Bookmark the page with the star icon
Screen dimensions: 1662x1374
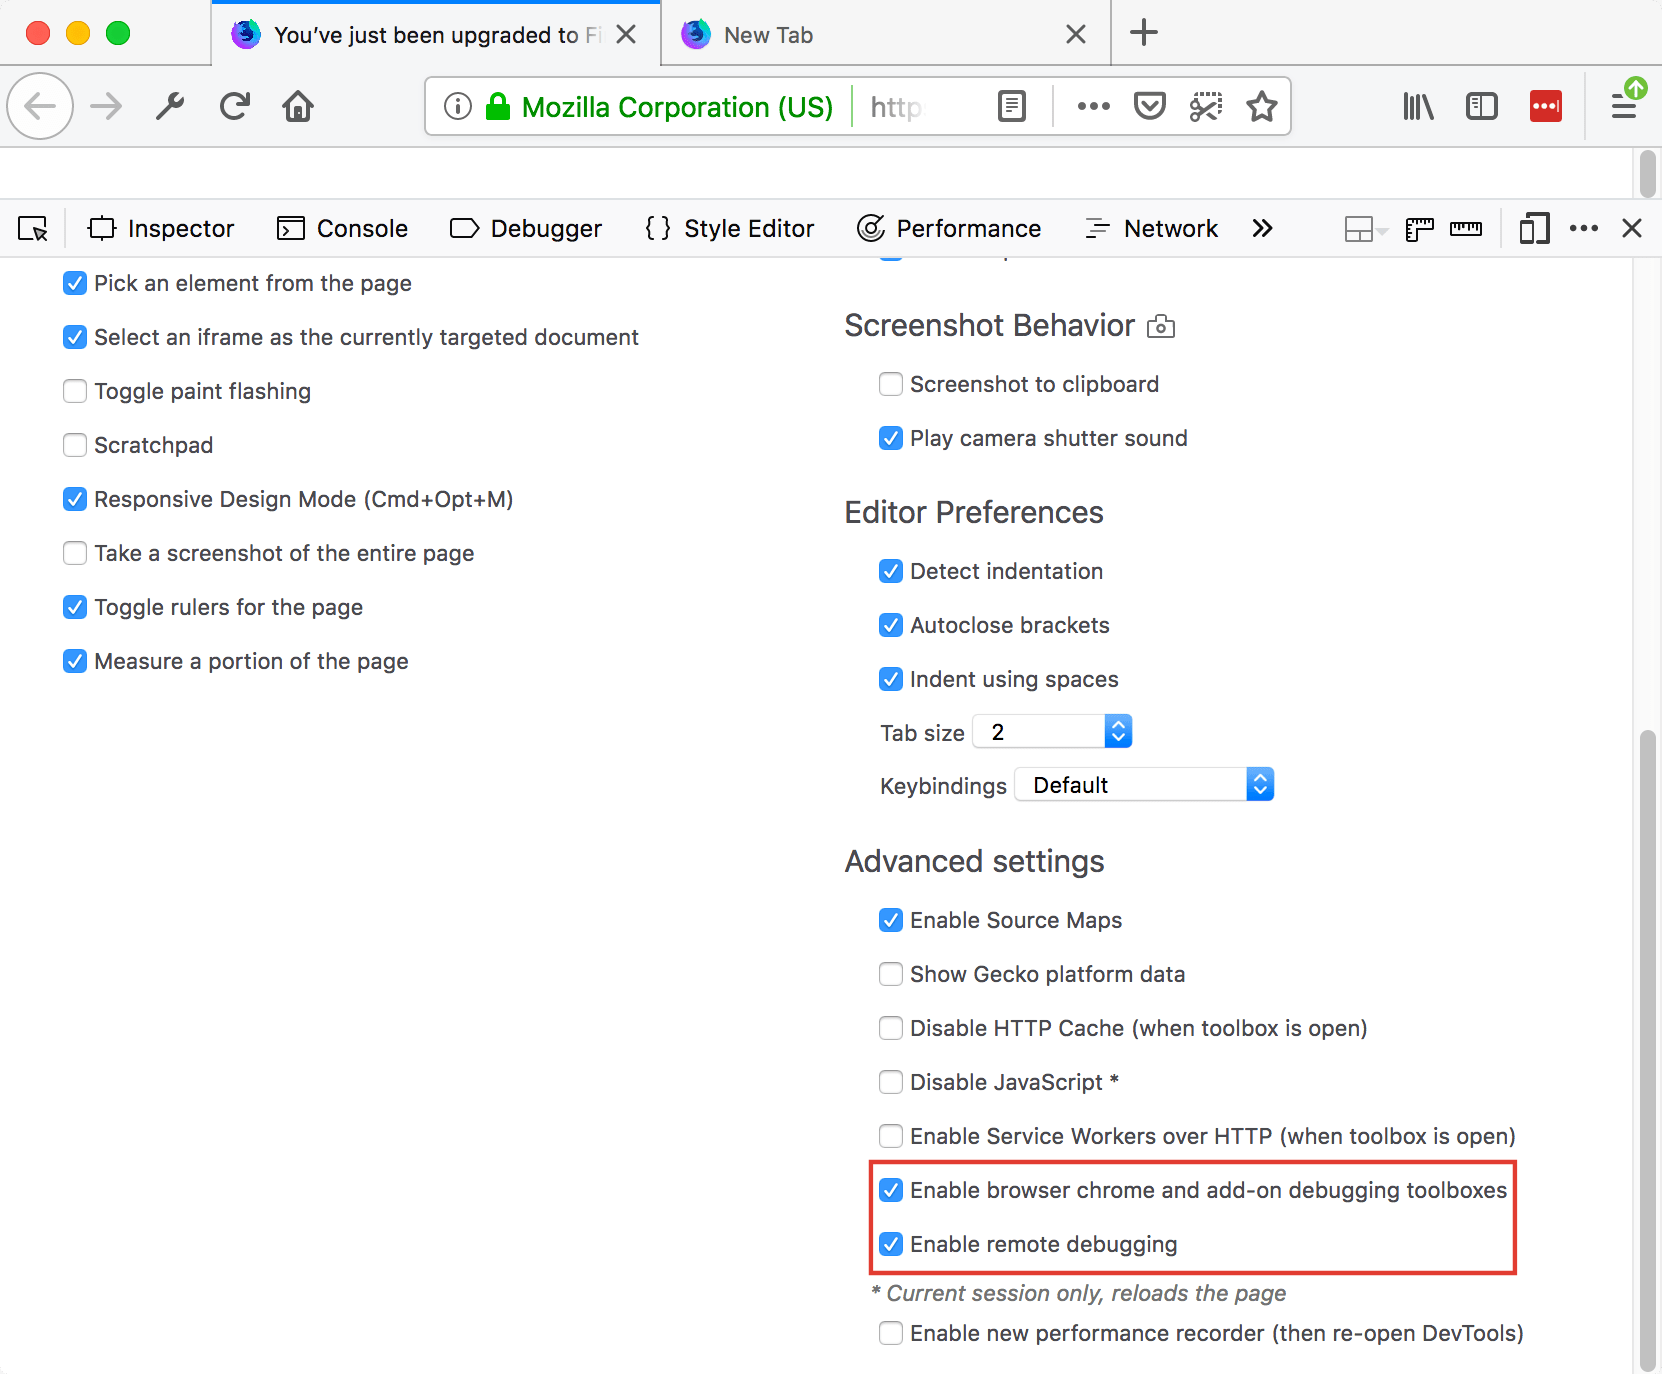coord(1262,106)
